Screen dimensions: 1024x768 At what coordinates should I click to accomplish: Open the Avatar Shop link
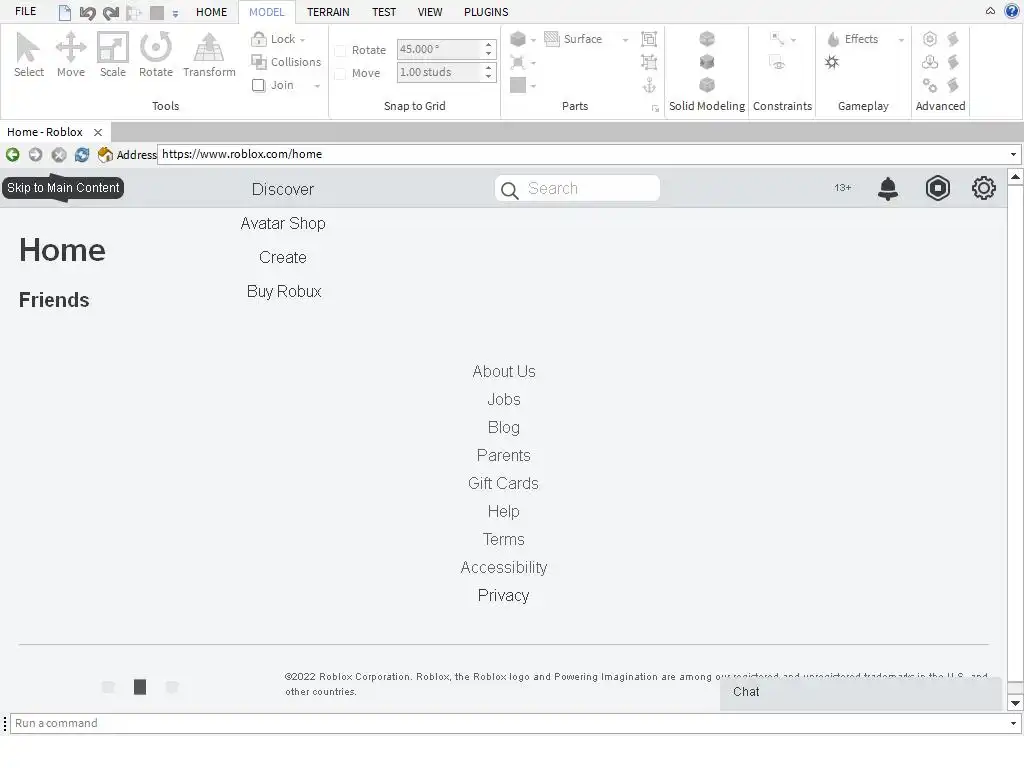click(x=283, y=223)
